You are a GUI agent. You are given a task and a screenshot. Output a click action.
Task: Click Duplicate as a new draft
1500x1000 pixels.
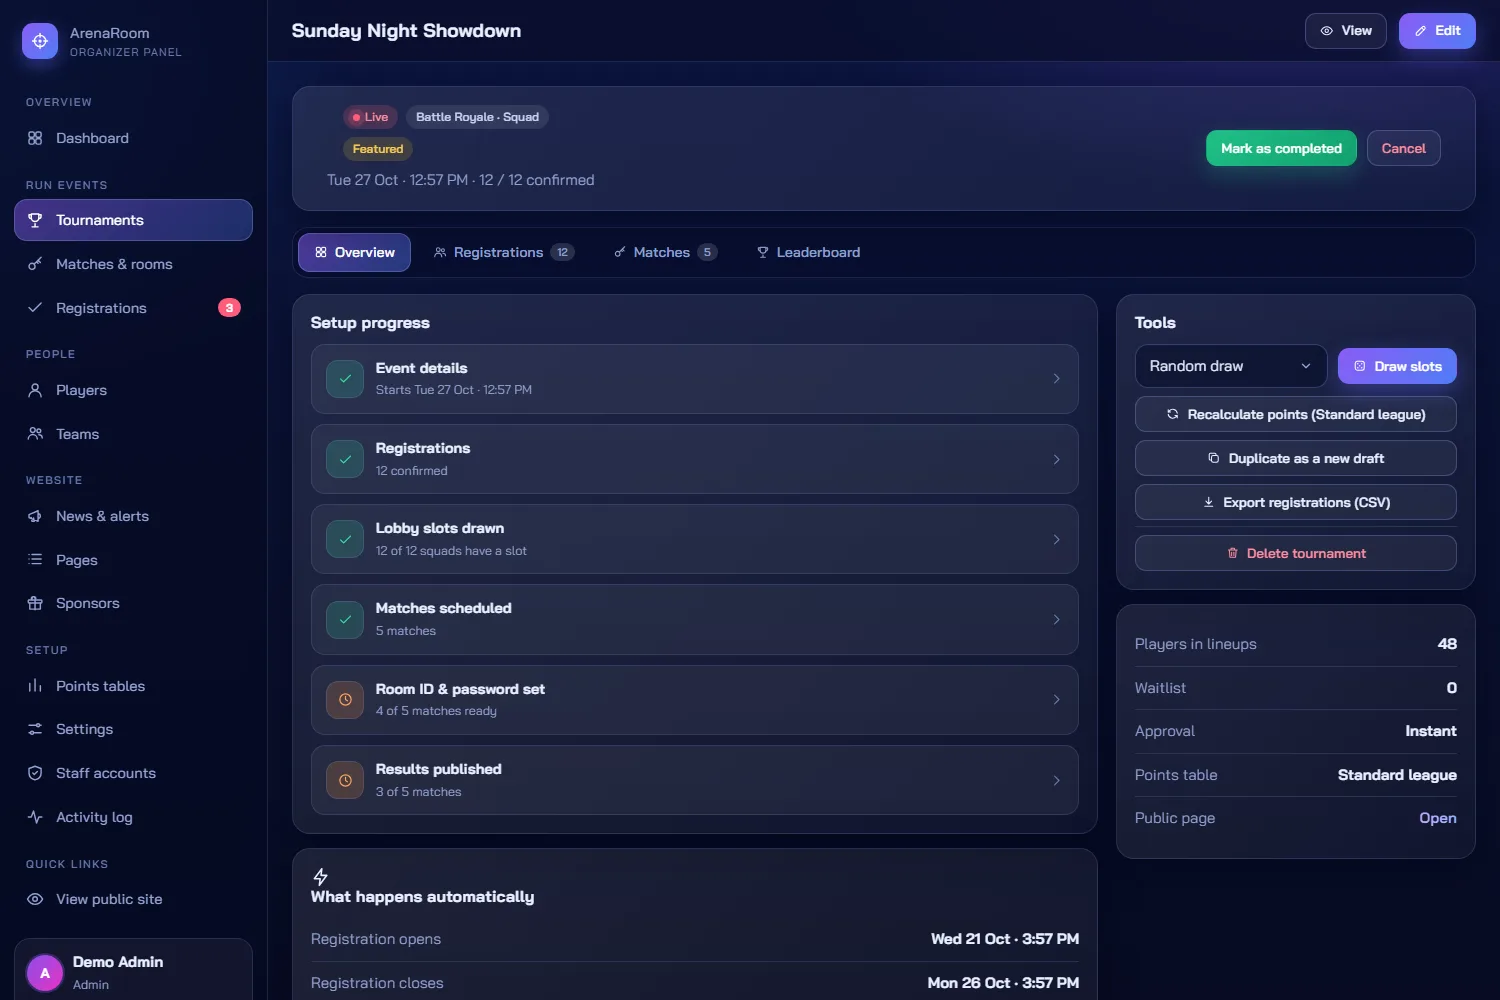1295,458
